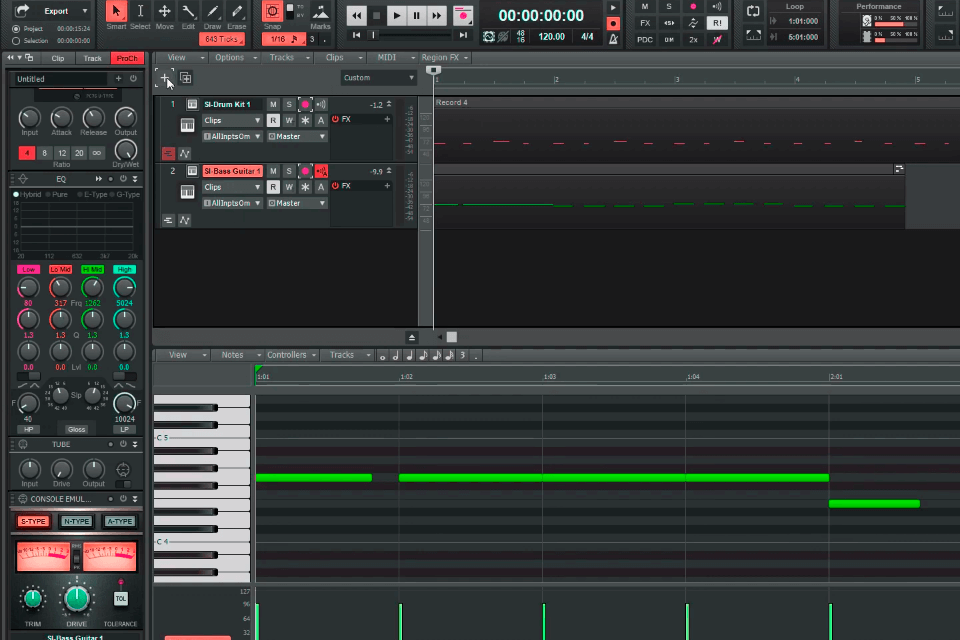The width and height of the screenshot is (960, 640).
Task: Open the 643 Ticks dropdown
Action: (222, 39)
